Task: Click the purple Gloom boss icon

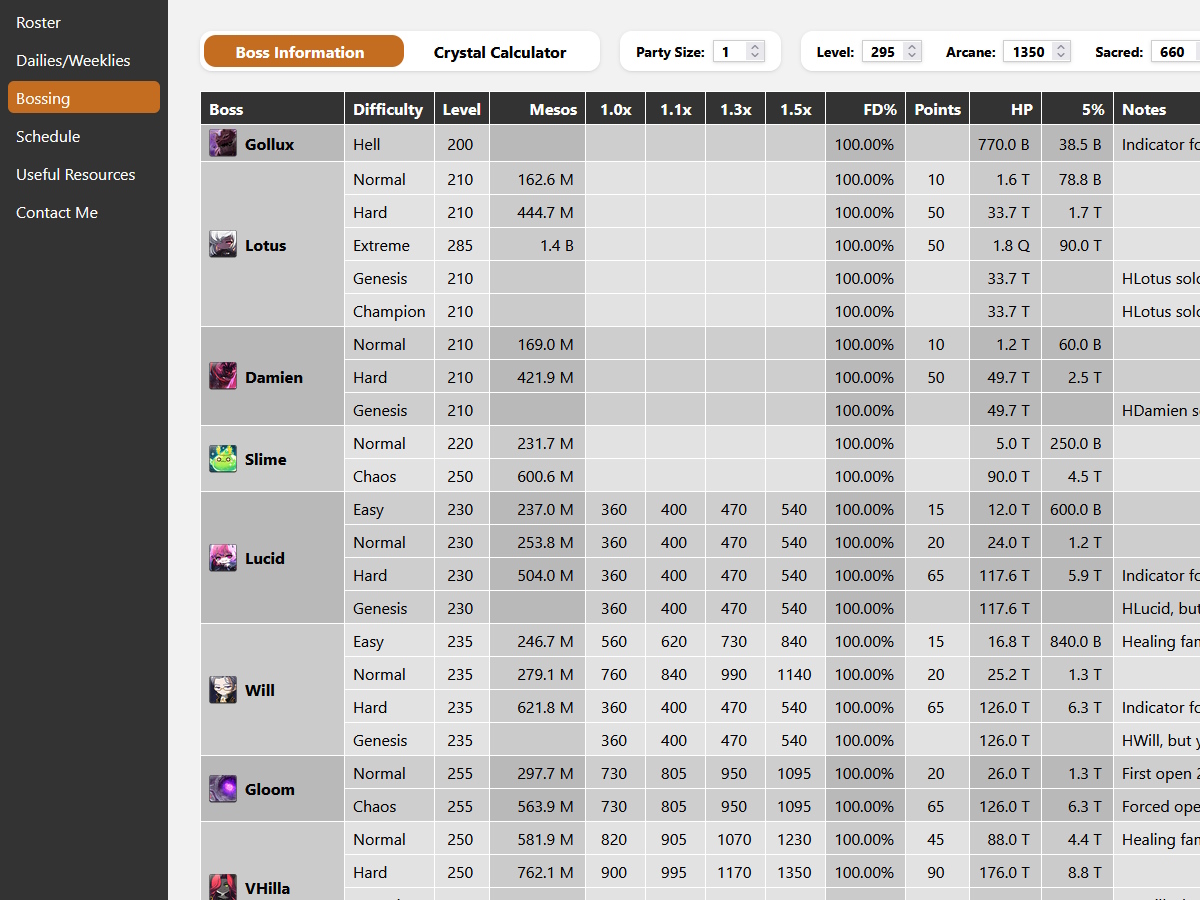Action: pyautogui.click(x=223, y=789)
